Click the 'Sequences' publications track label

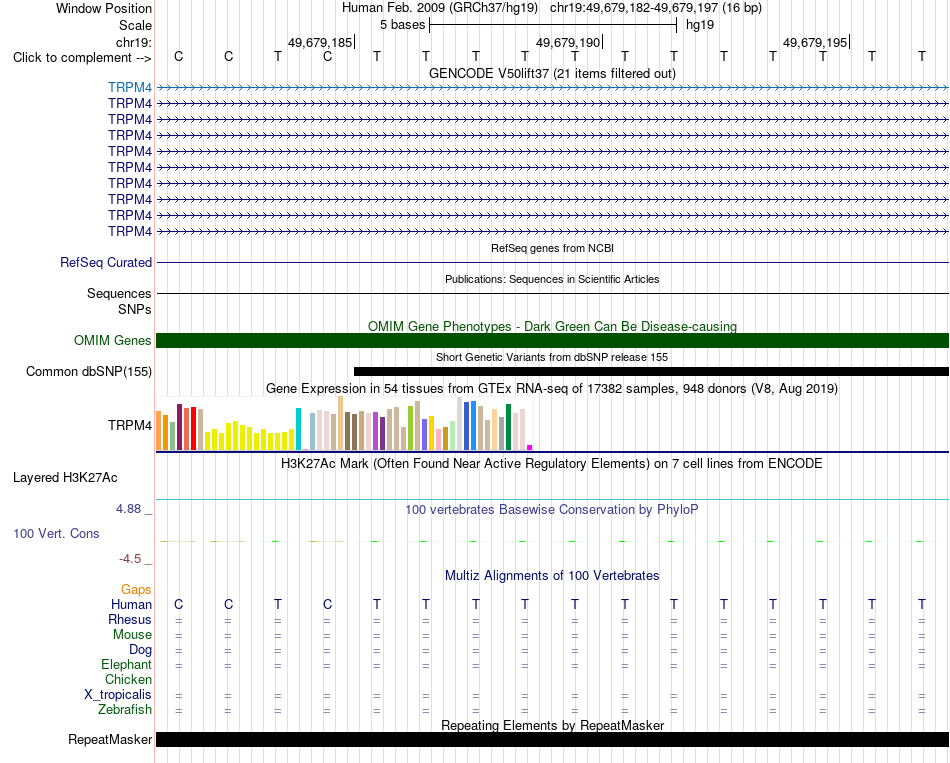pyautogui.click(x=119, y=293)
